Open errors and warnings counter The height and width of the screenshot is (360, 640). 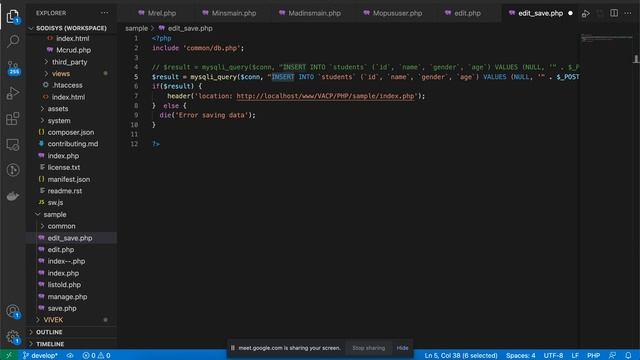pos(96,355)
